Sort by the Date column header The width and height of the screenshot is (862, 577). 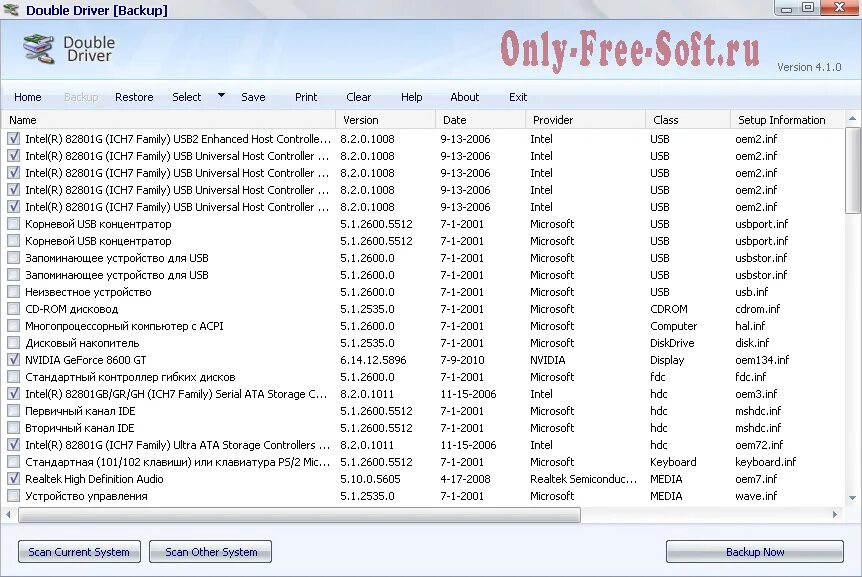click(x=480, y=120)
